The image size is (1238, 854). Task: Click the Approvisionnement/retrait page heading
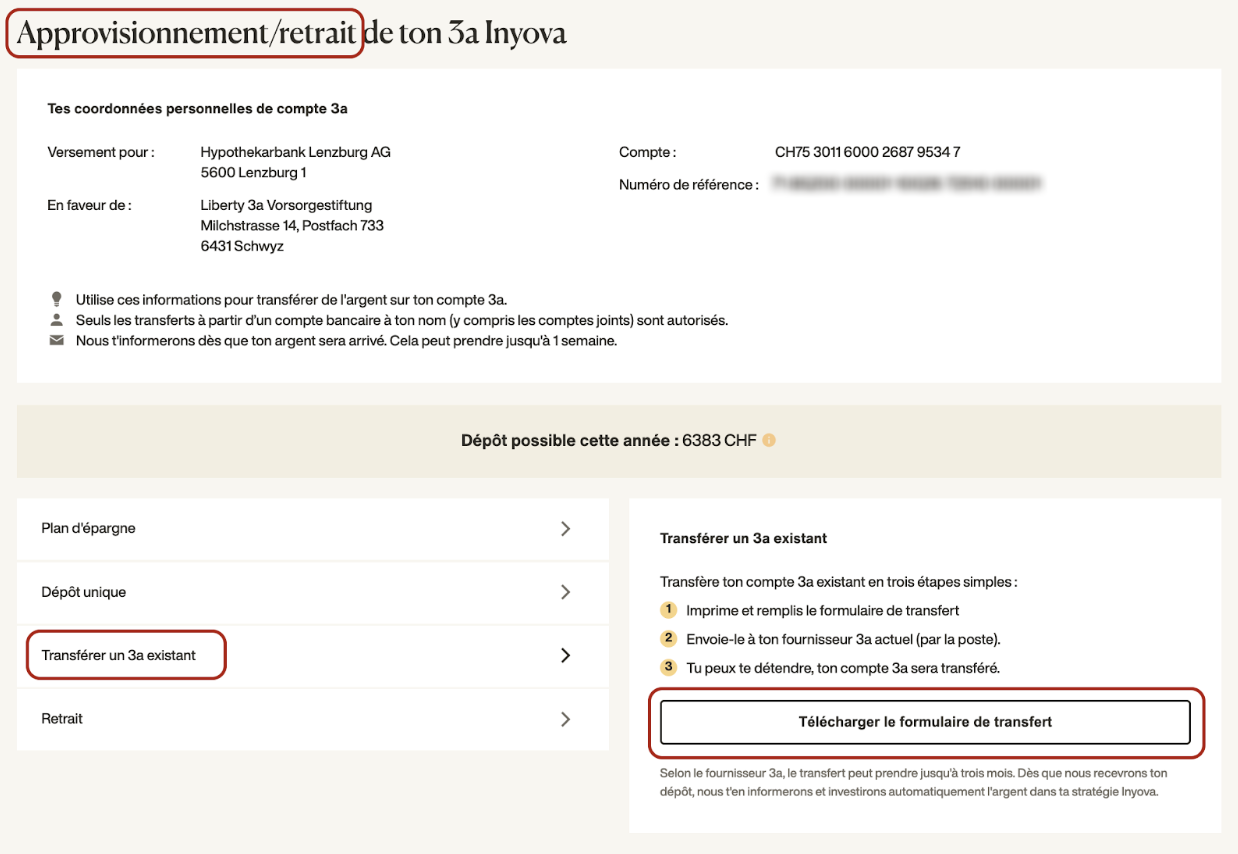point(187,34)
